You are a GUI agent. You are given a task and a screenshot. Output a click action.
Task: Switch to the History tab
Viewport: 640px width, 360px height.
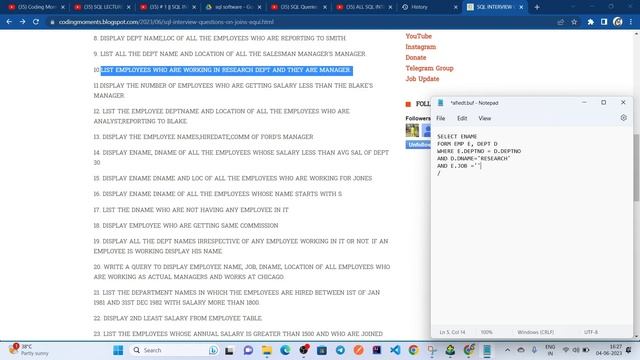(429, 7)
